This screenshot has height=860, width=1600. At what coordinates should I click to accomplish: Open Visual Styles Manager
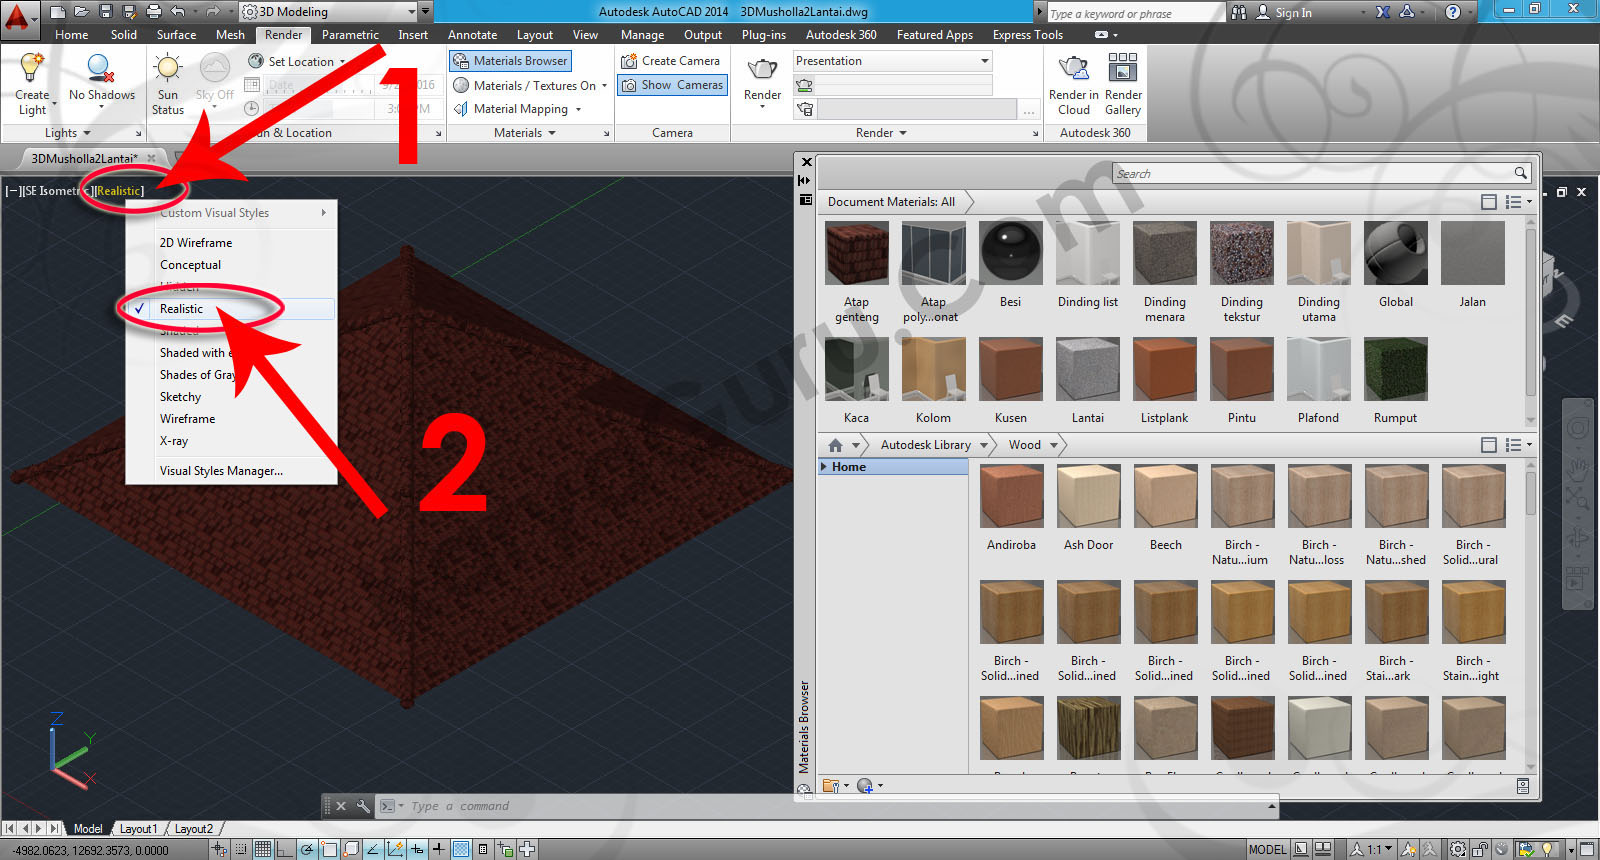[221, 471]
